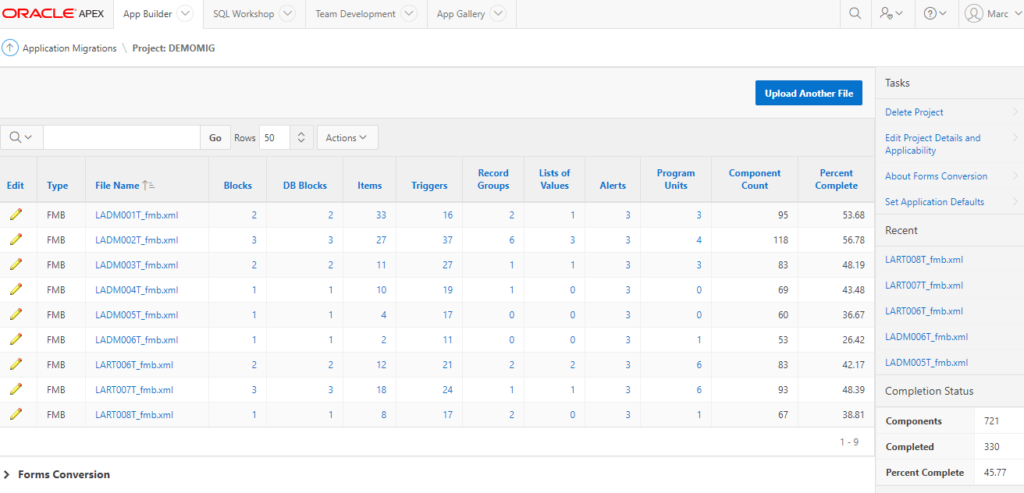This screenshot has height=493, width=1024.
Task: Click the magnifier search icon in header
Action: point(855,14)
